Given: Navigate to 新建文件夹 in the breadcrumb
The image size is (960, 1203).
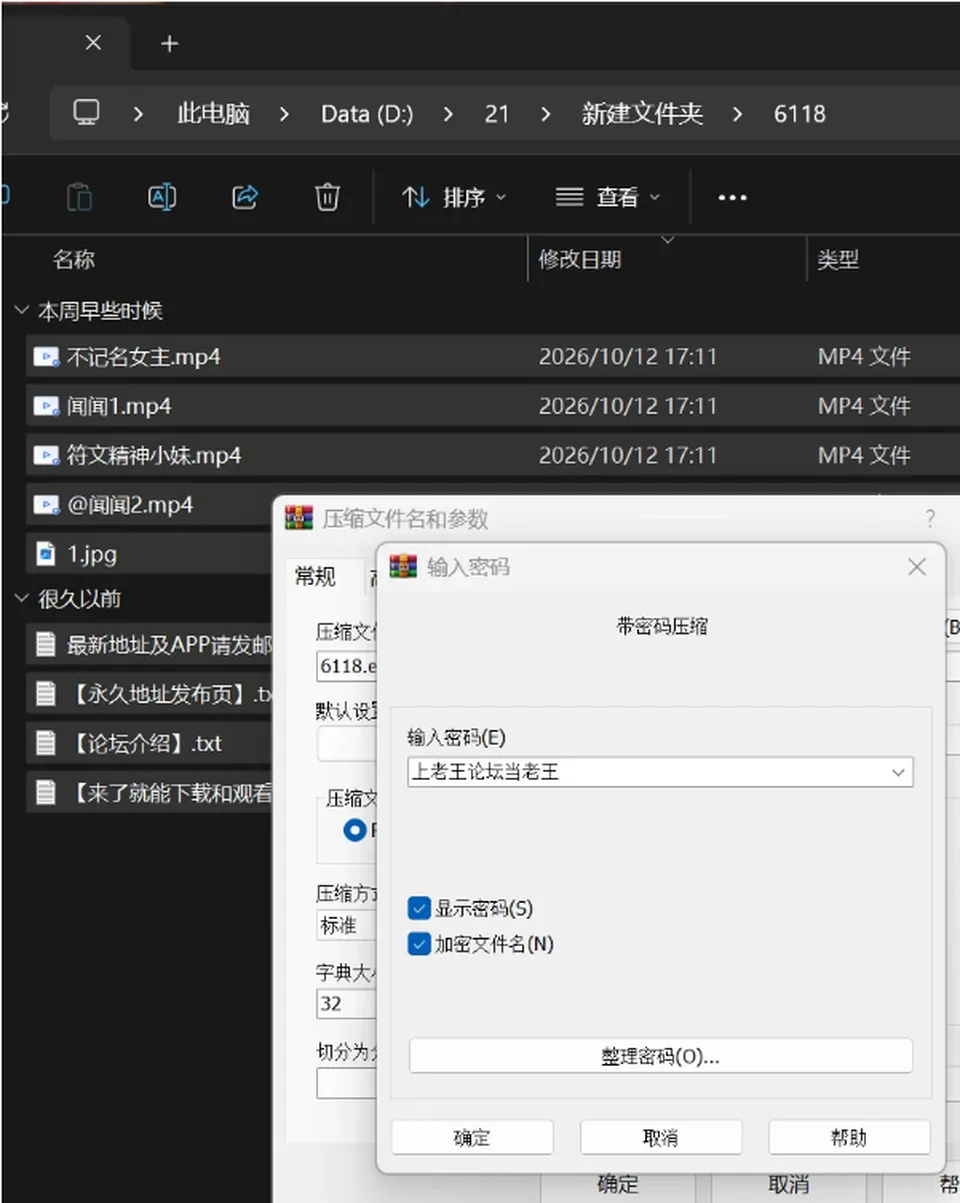Looking at the screenshot, I should [x=642, y=114].
